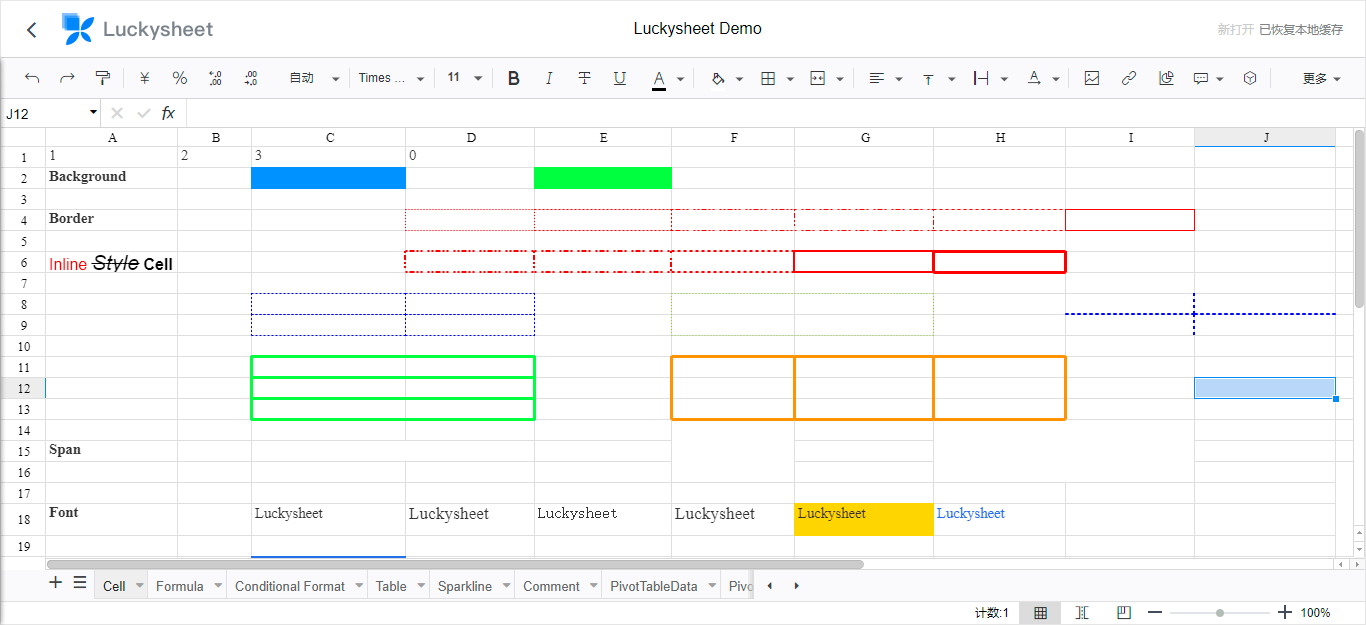Set text rotation

[x=1034, y=78]
